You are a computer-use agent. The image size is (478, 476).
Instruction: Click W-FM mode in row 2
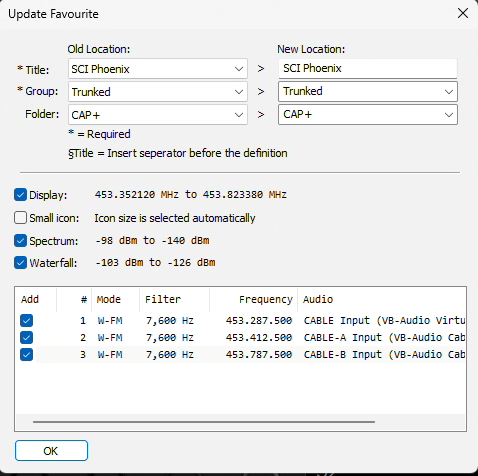pos(110,338)
